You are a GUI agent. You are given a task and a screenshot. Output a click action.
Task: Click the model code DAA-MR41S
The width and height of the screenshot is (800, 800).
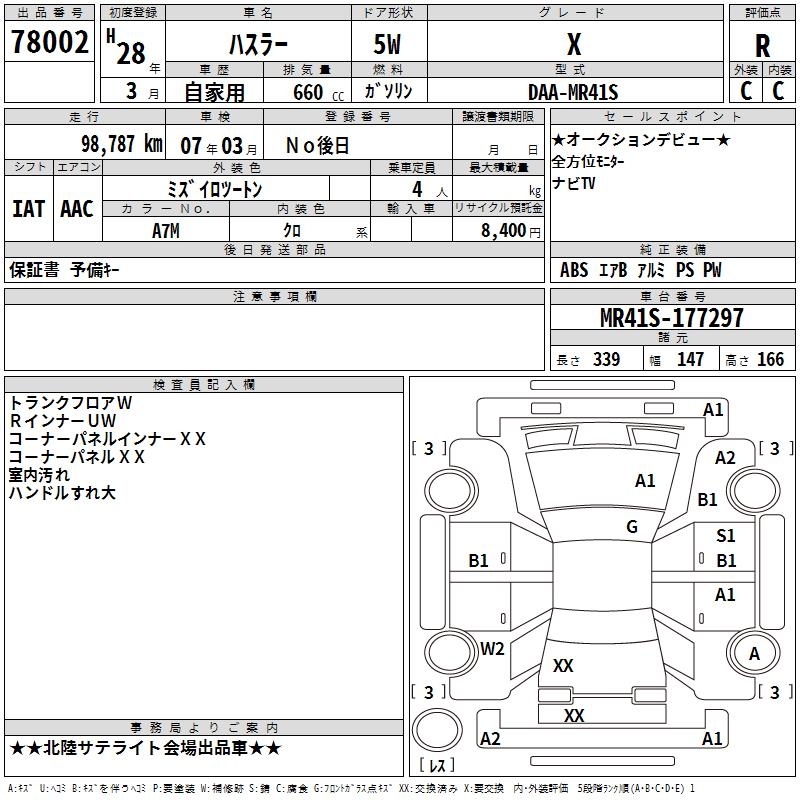pyautogui.click(x=573, y=92)
